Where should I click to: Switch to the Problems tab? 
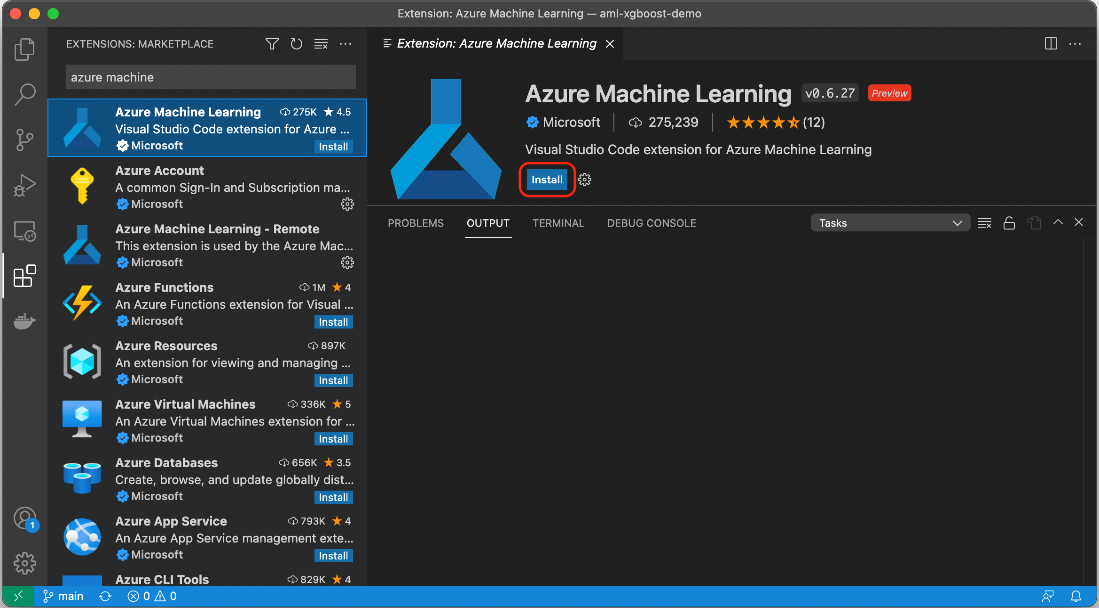416,223
